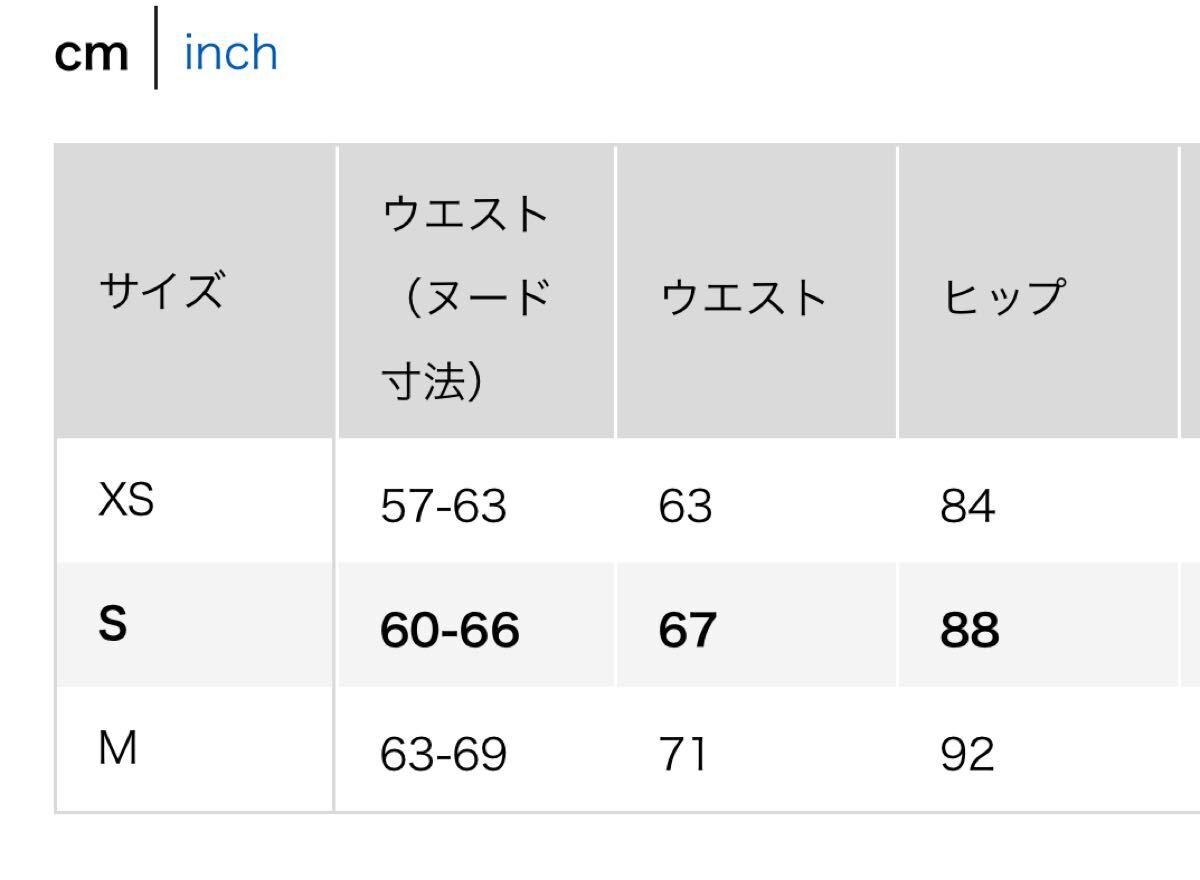Image resolution: width=1200 pixels, height=880 pixels.
Task: Click the S hip value 88
Action: [969, 630]
